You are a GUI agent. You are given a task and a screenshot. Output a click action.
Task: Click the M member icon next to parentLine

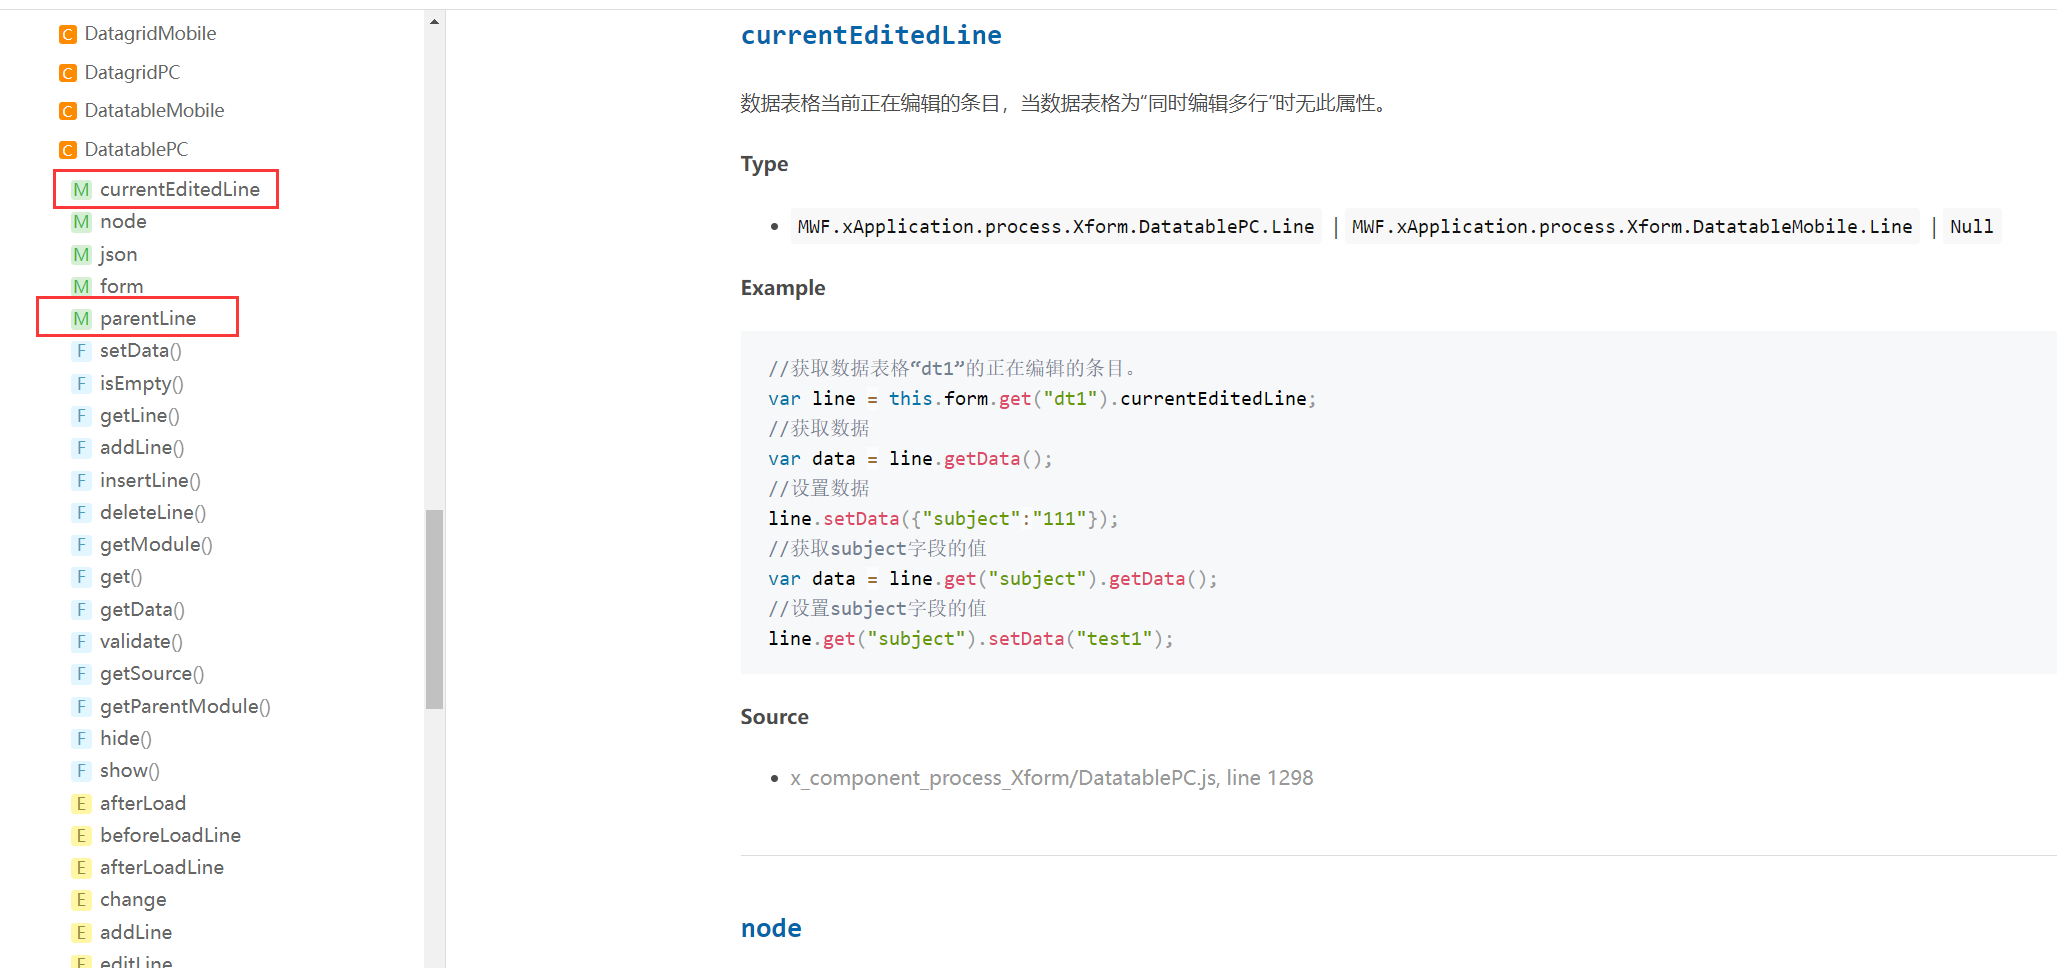(x=81, y=319)
